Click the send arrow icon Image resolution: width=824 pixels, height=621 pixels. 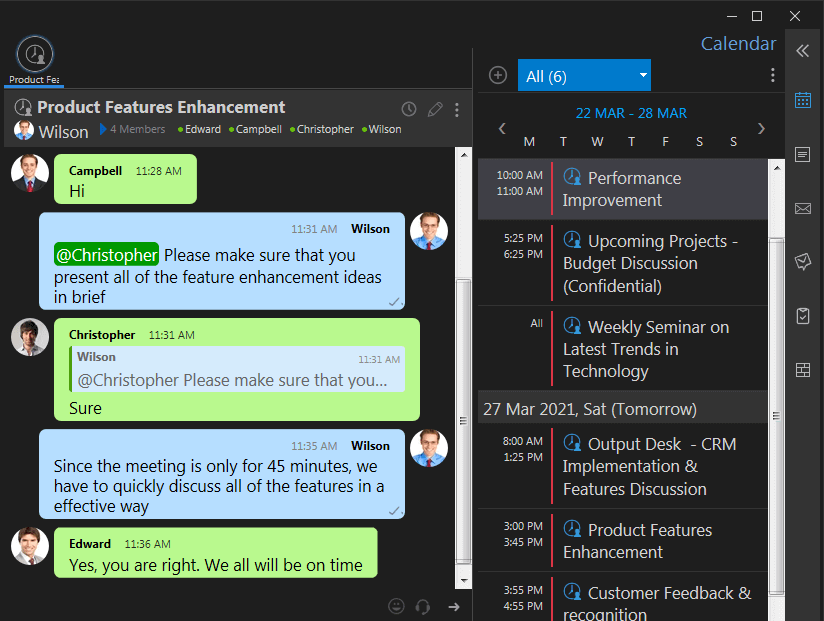[x=454, y=607]
